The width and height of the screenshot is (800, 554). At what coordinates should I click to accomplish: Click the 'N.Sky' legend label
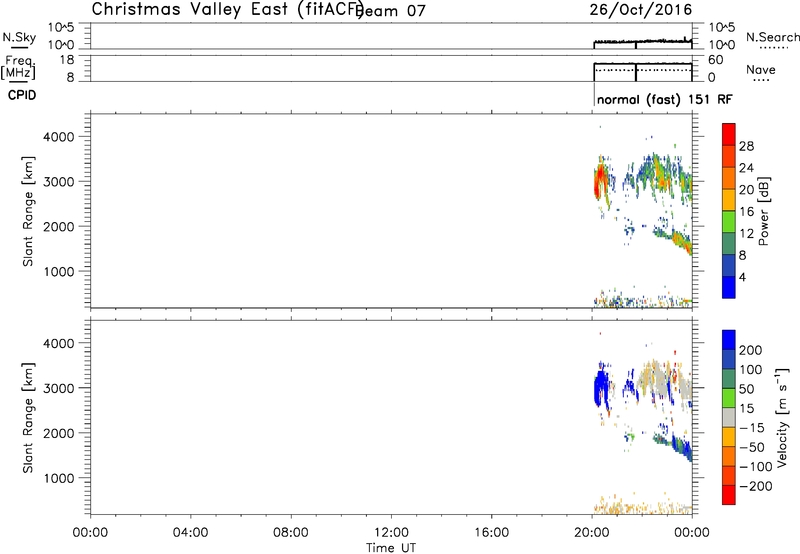click(x=19, y=37)
